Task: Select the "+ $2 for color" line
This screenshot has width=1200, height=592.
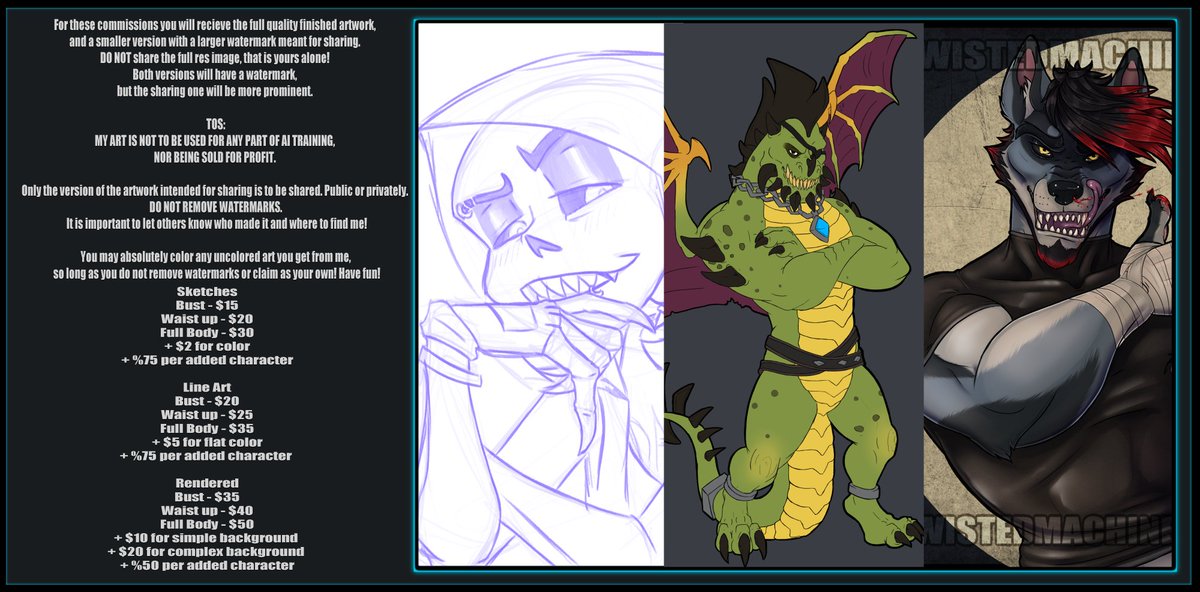Action: (209, 346)
